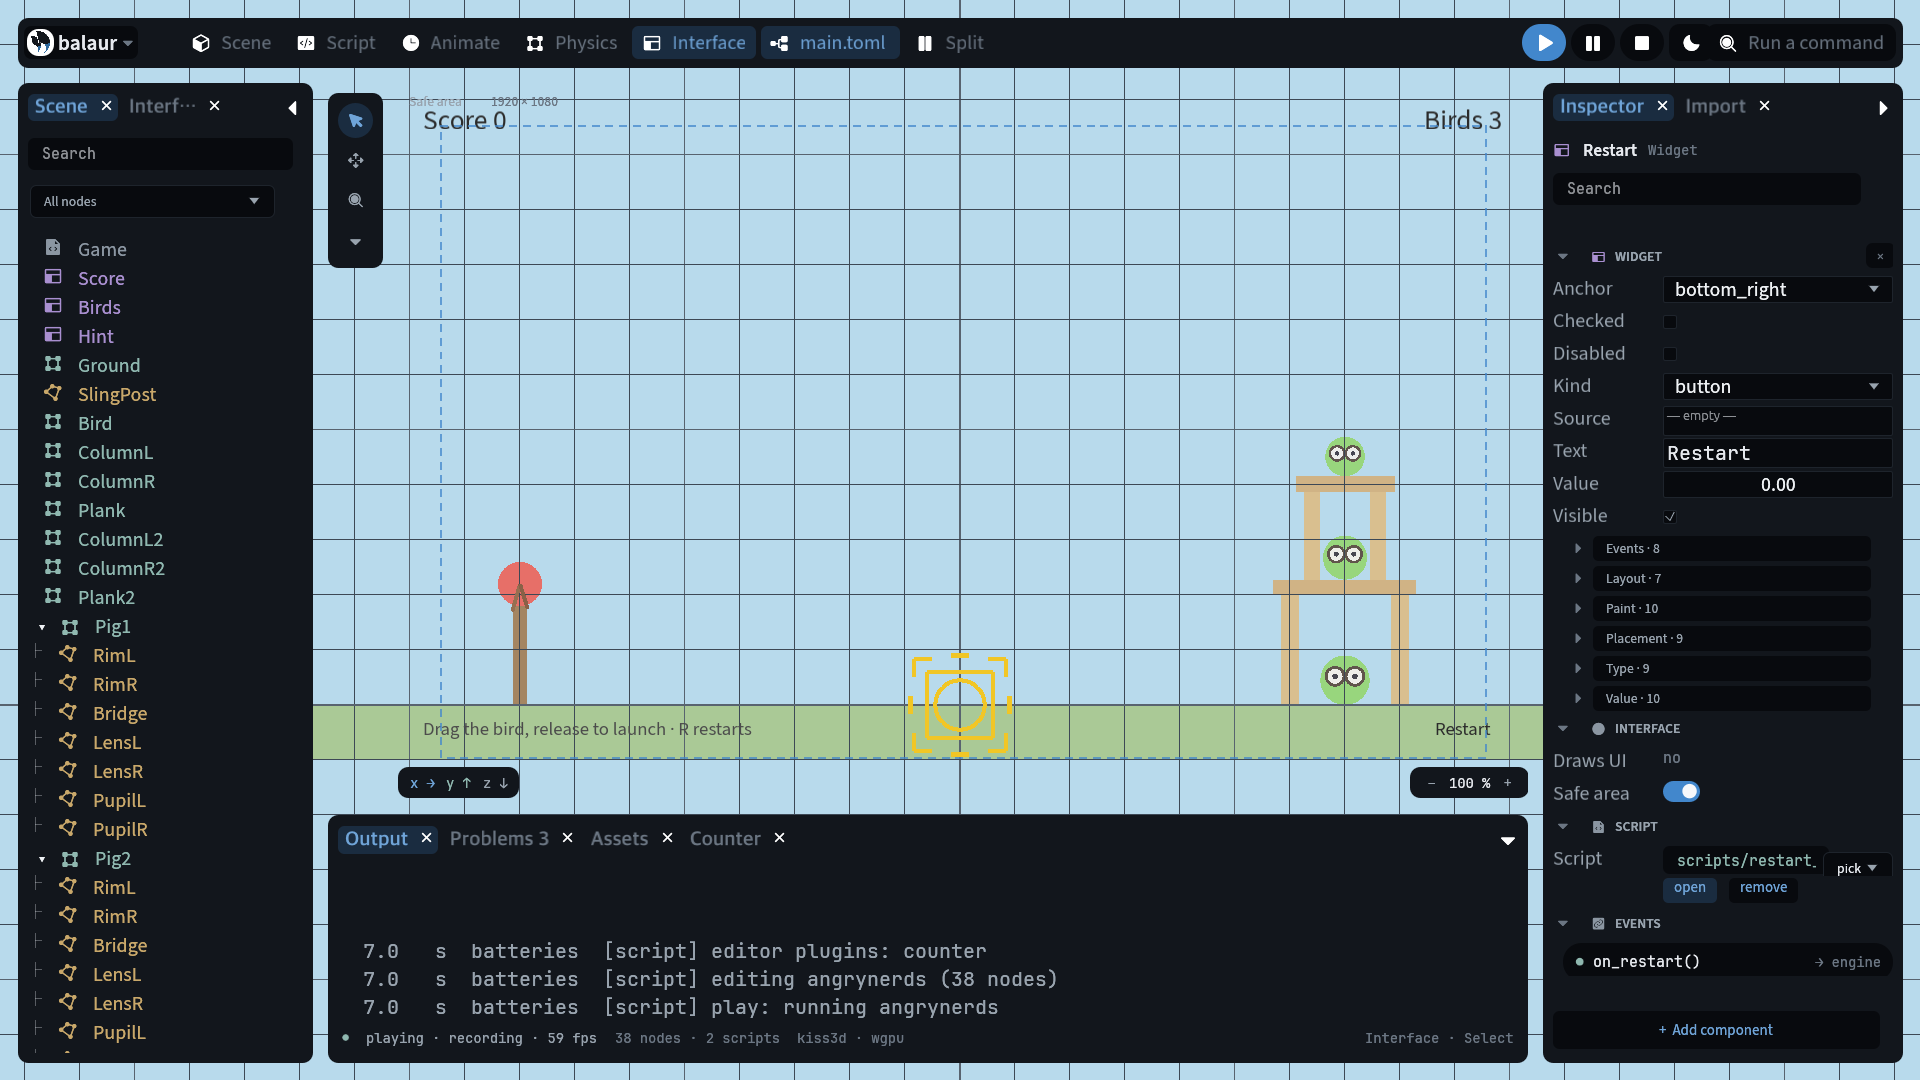
Task: Close the Problems 3 tab
Action: tap(567, 838)
